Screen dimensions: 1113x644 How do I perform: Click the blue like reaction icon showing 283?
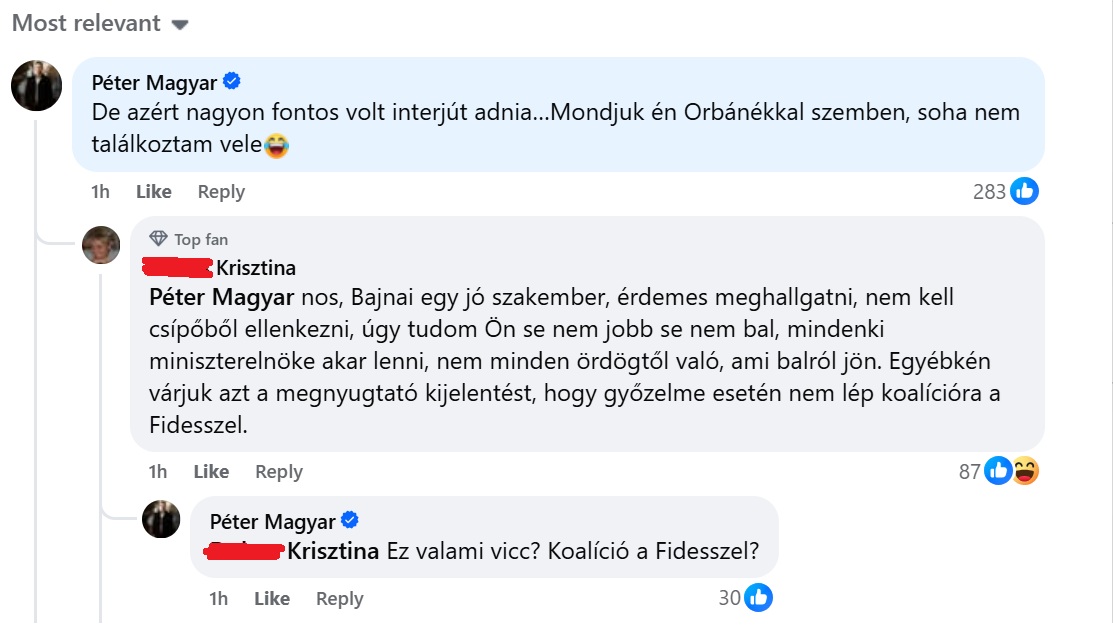tap(1024, 191)
